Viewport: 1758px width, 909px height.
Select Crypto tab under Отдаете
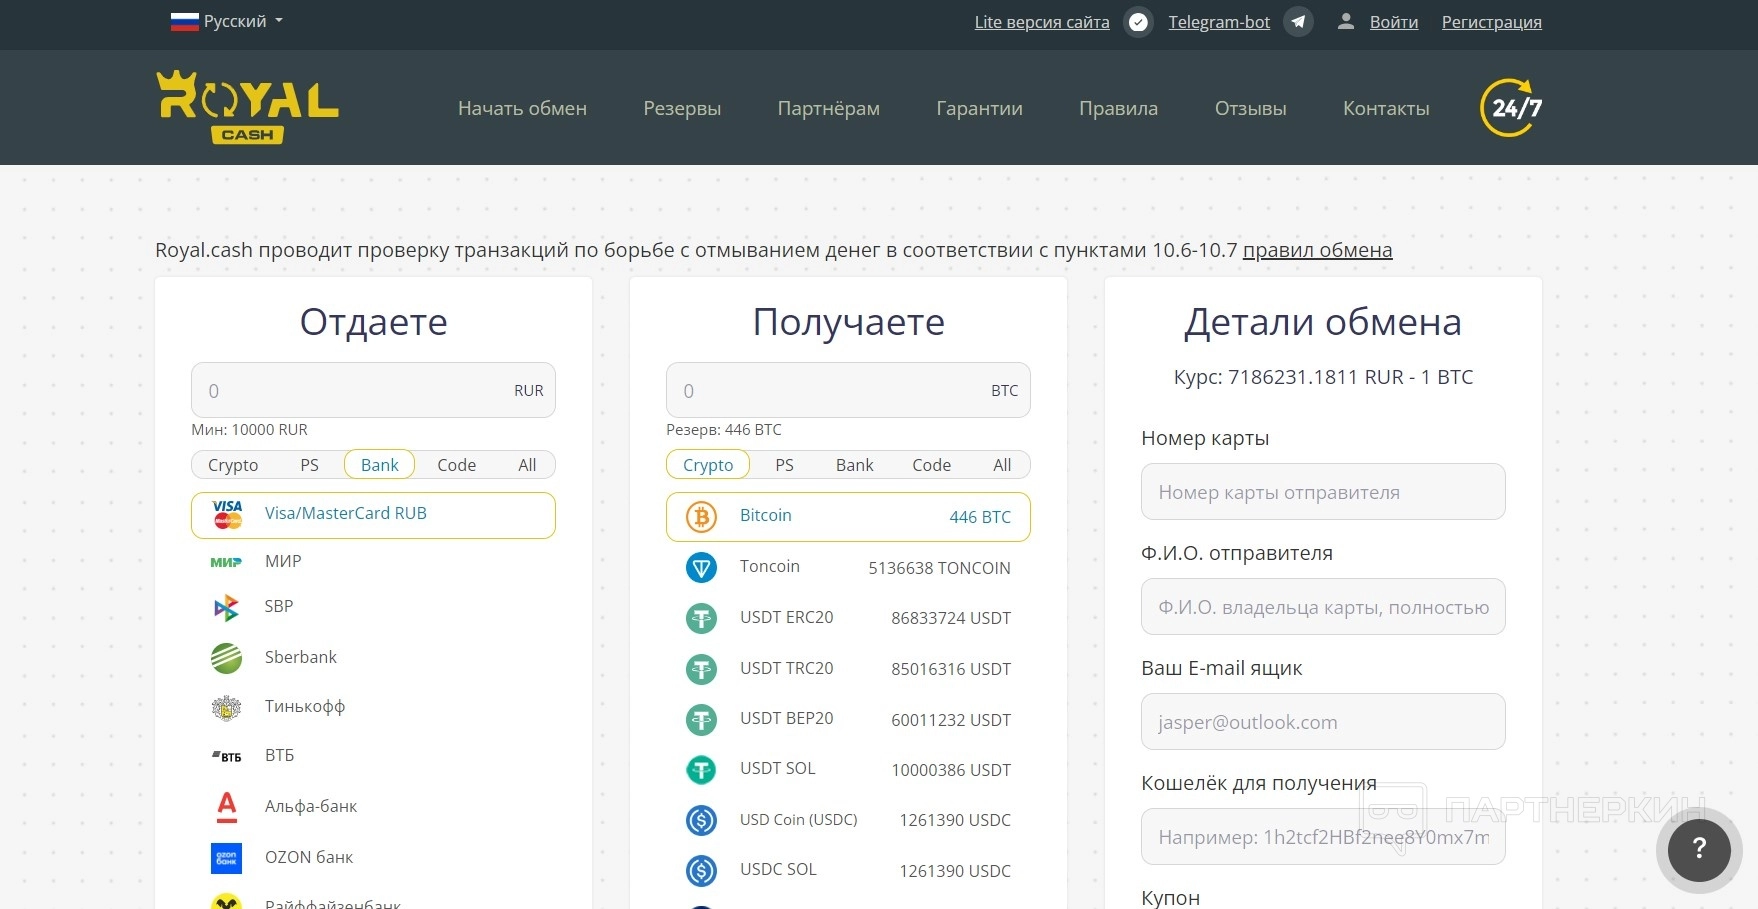[233, 465]
